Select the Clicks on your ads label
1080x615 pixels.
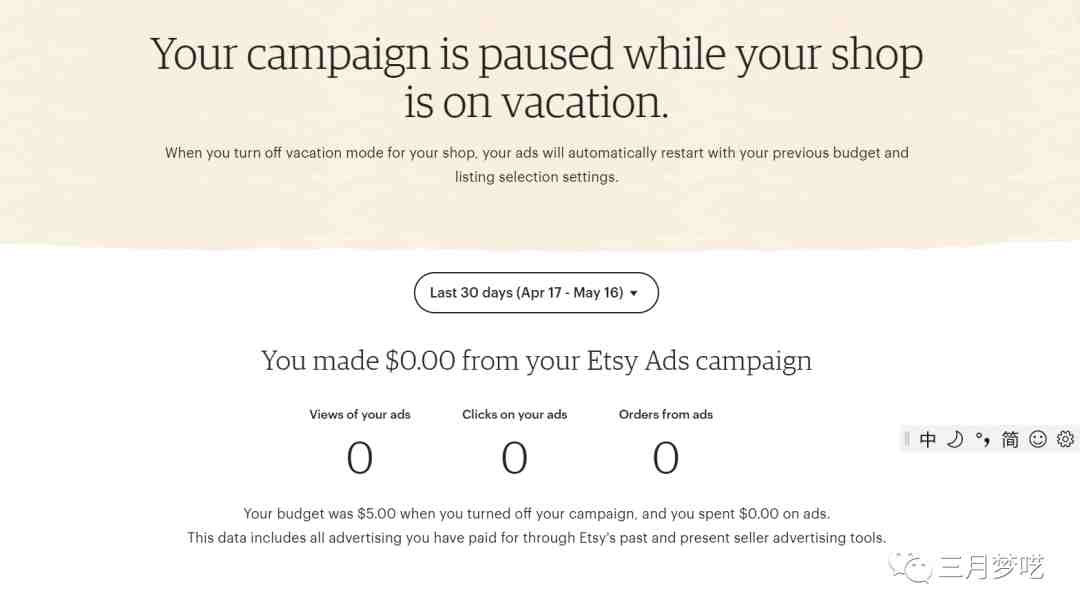[515, 415]
